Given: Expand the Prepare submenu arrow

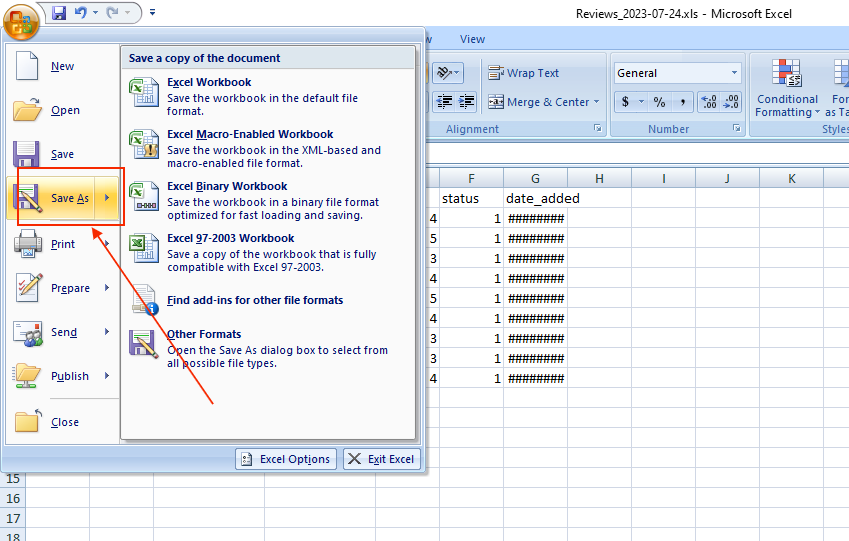Looking at the screenshot, I should pyautogui.click(x=107, y=288).
